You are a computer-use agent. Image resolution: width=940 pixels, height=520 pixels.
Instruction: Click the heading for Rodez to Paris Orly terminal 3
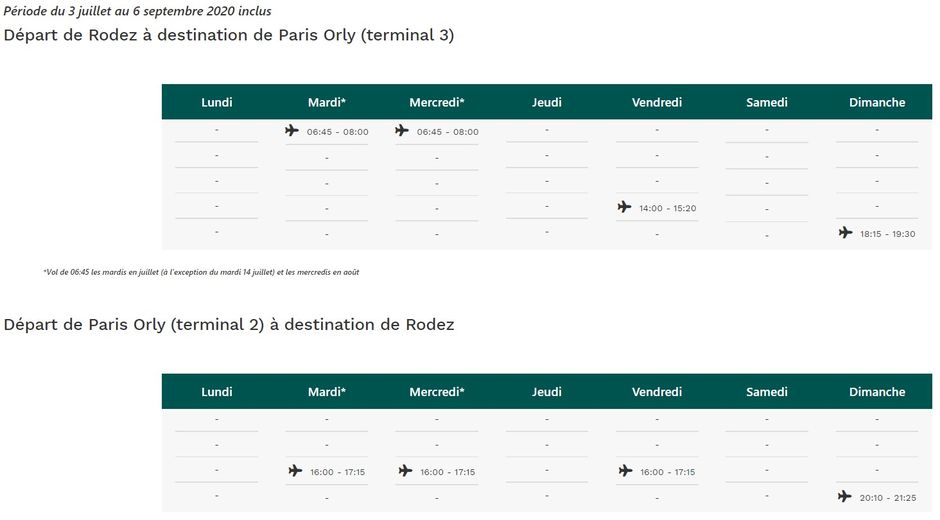pos(229,35)
